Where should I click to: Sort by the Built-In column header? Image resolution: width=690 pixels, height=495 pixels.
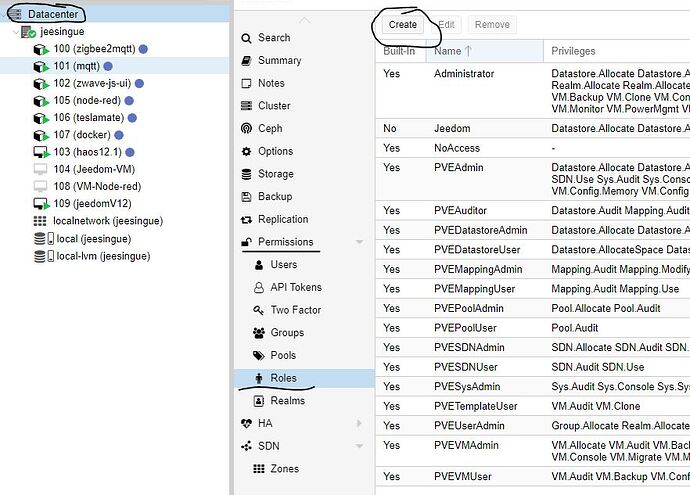400,51
